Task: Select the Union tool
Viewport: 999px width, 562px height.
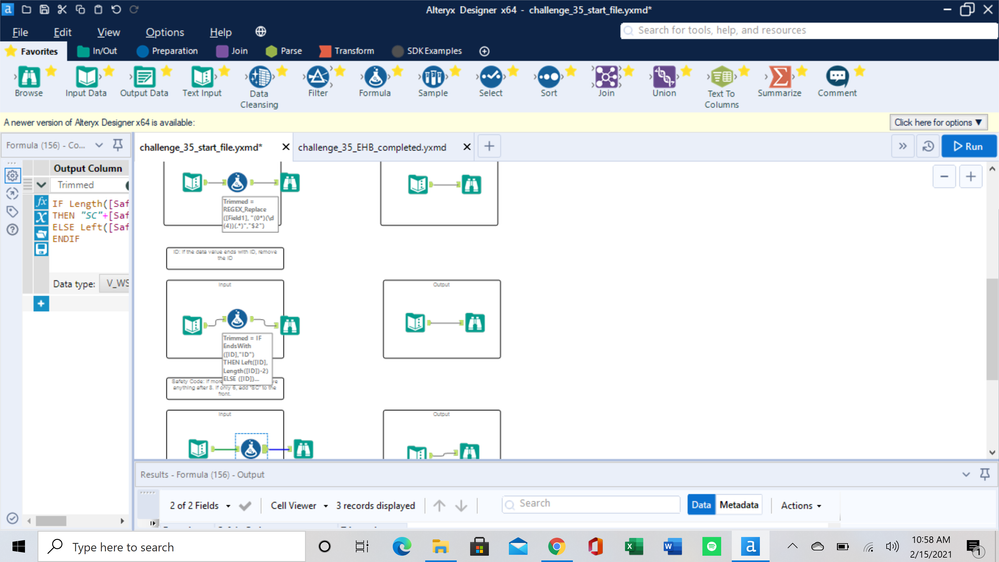Action: (664, 78)
